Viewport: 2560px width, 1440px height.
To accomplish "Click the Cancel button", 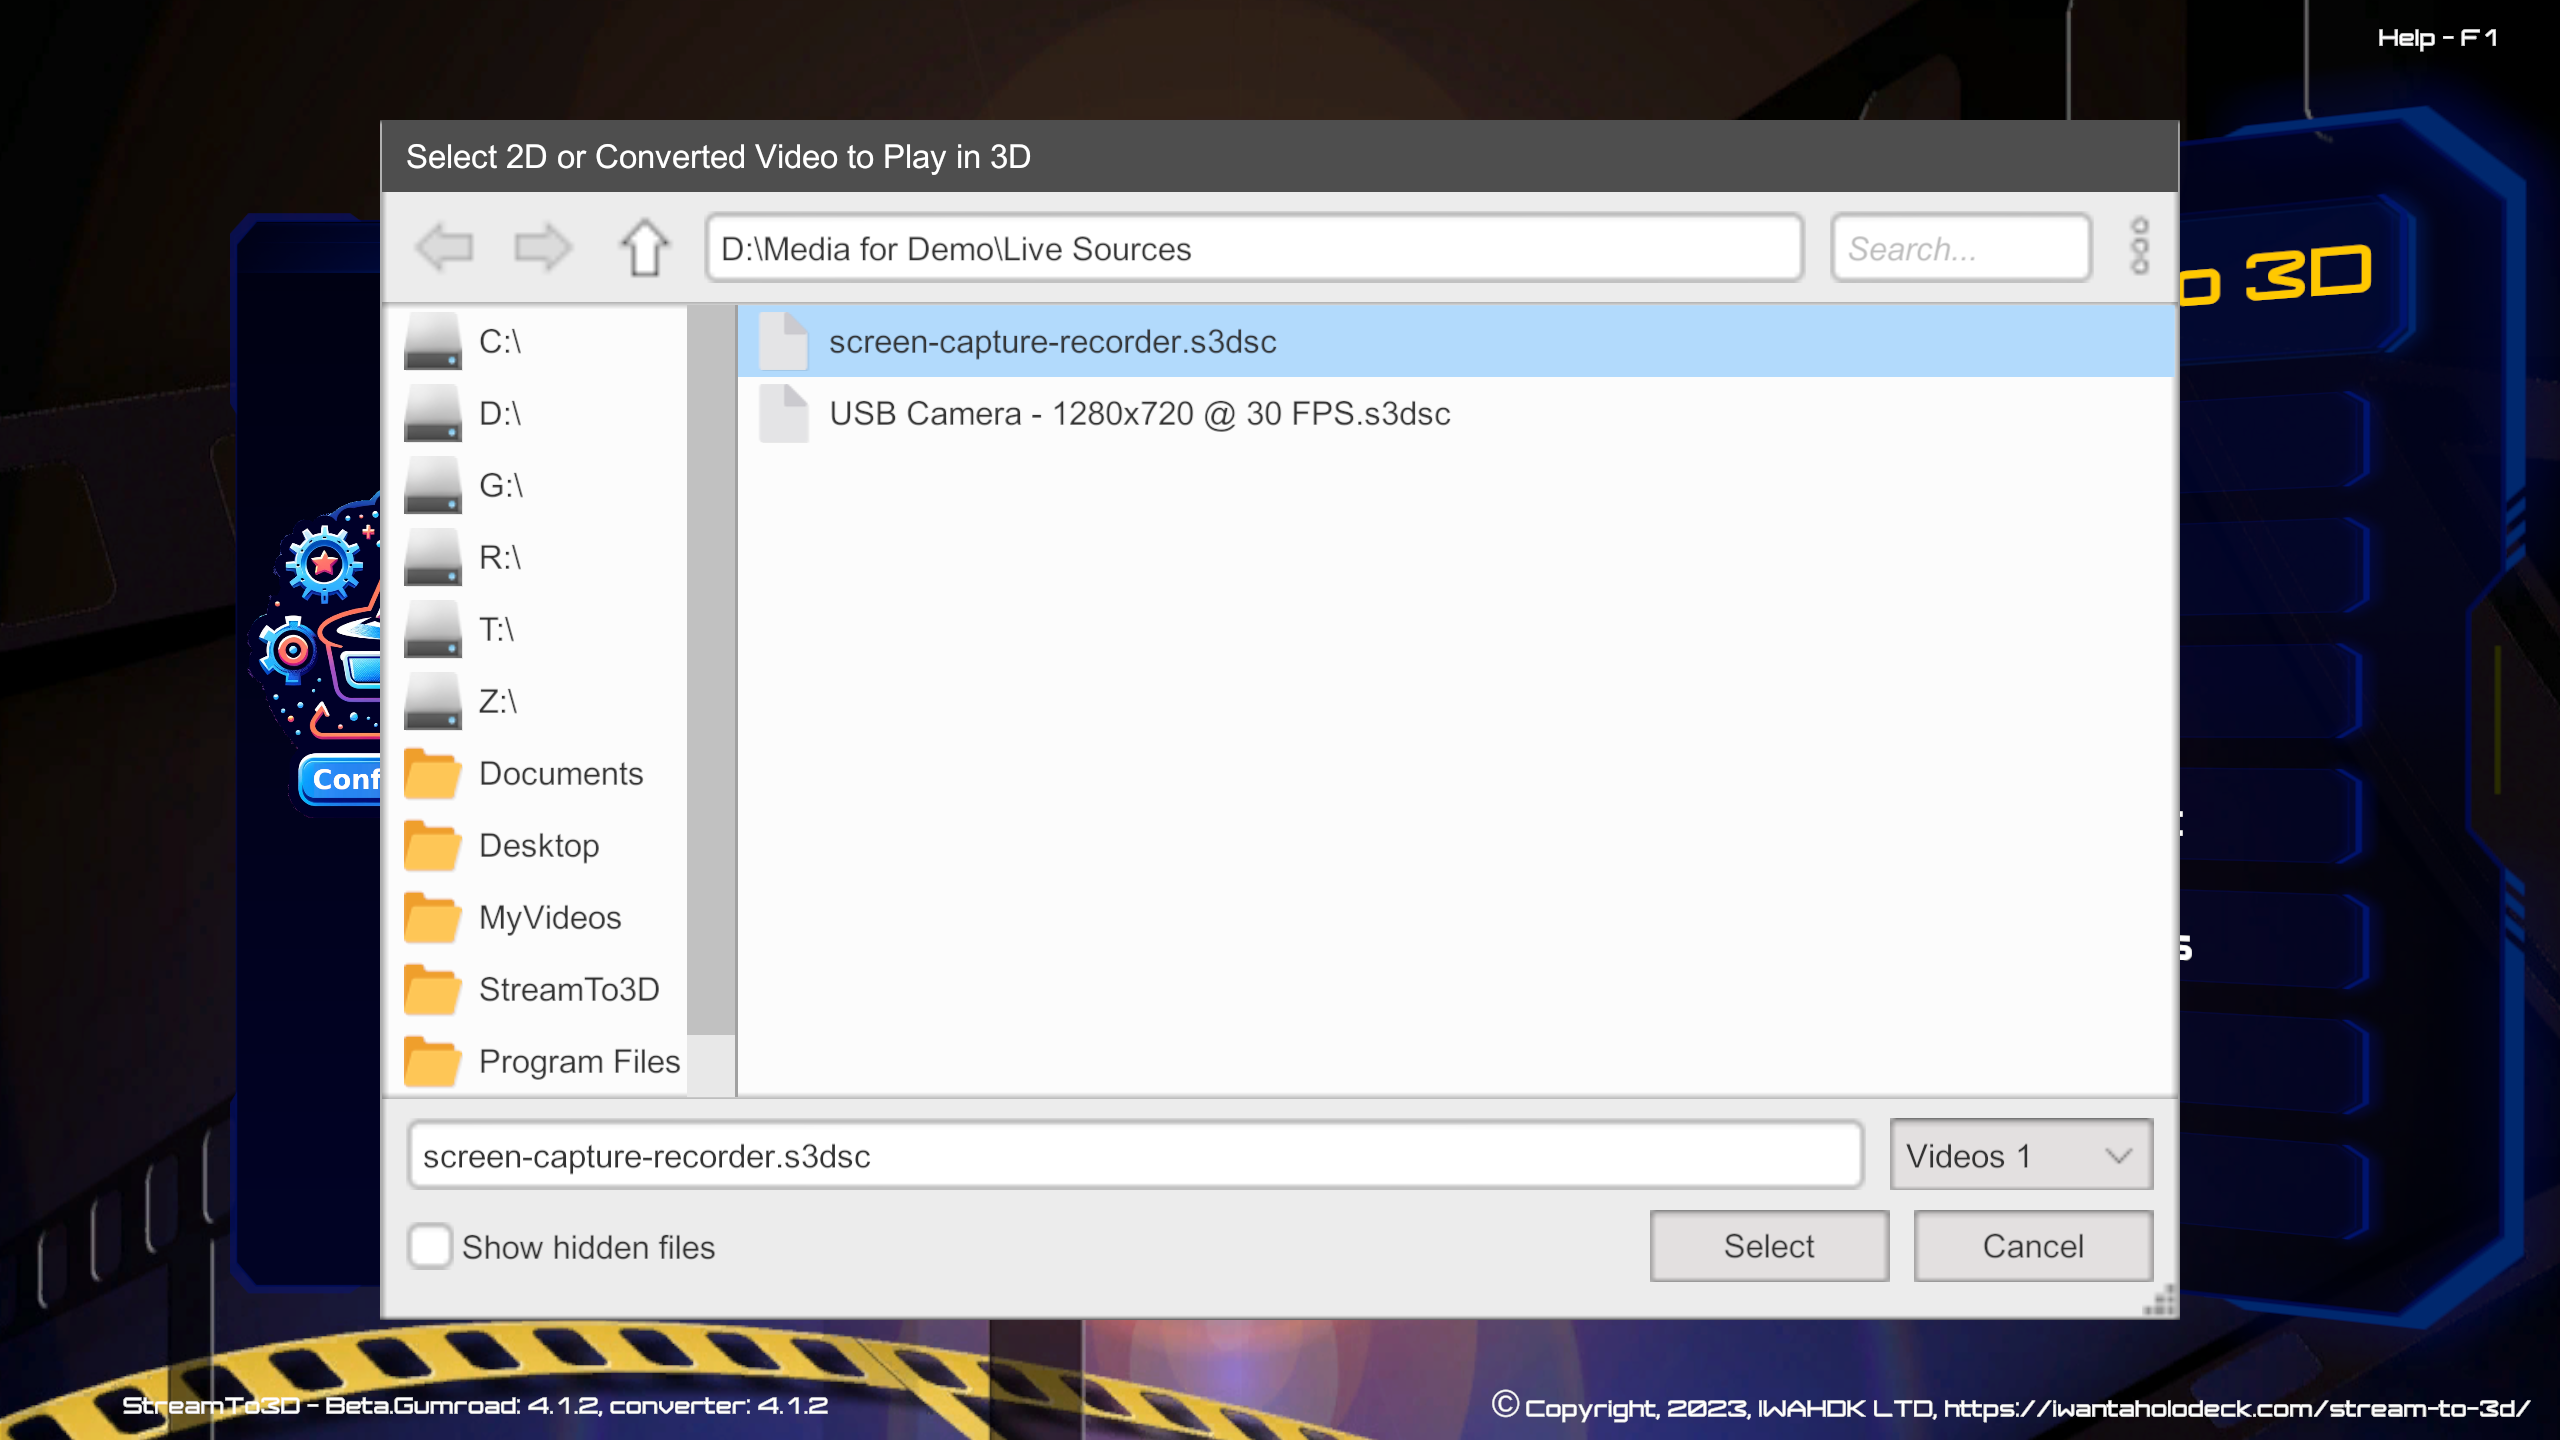I will [x=2033, y=1247].
